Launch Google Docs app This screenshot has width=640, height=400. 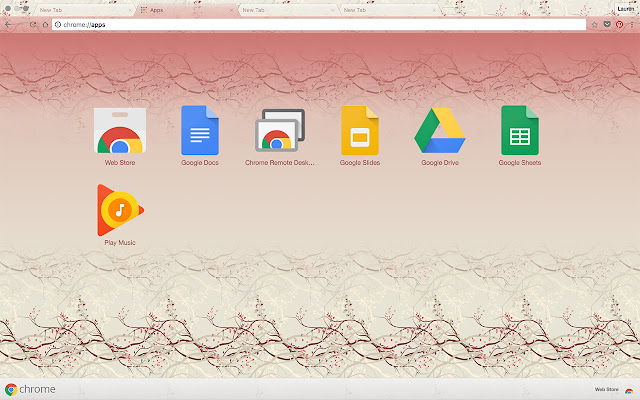coord(200,131)
